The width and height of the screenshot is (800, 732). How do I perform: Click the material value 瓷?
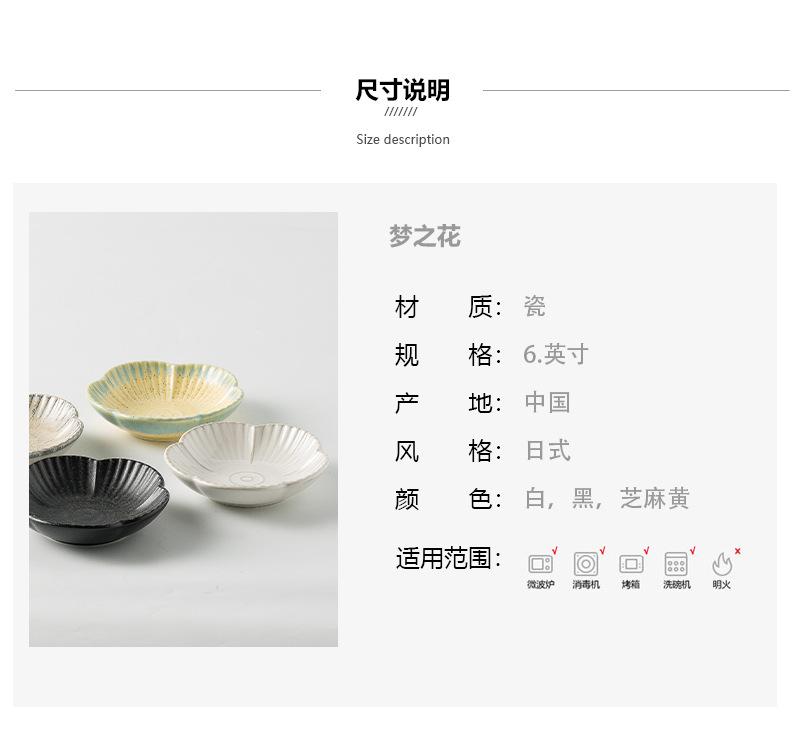(x=535, y=307)
